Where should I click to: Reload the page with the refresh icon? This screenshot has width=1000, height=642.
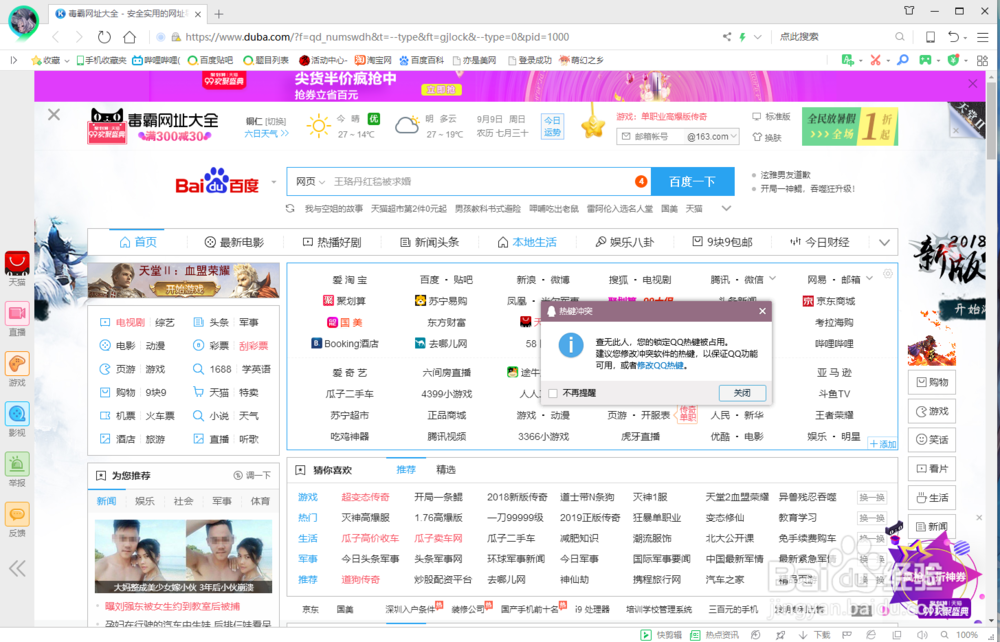pyautogui.click(x=104, y=37)
